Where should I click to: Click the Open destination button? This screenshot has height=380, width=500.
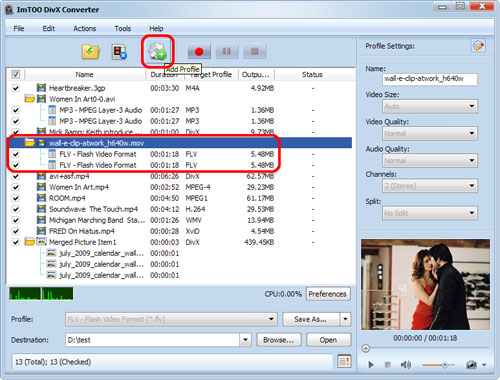(x=328, y=340)
